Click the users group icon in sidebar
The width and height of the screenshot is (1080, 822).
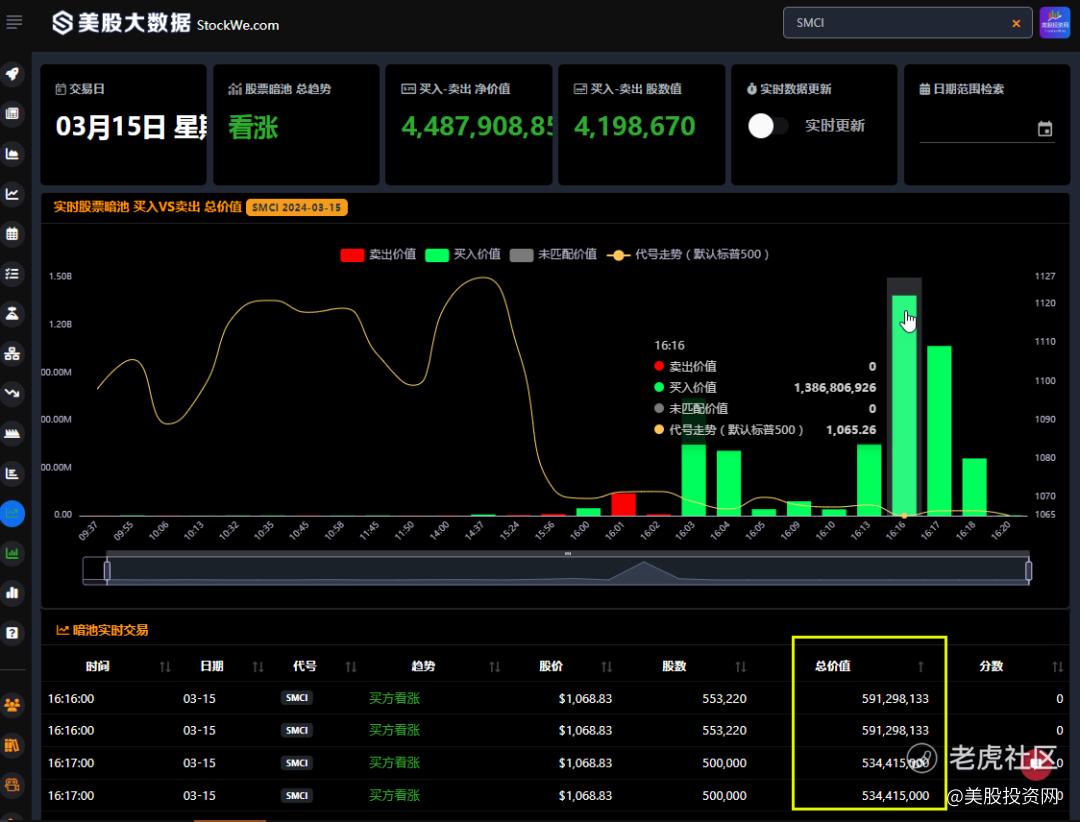[x=13, y=705]
